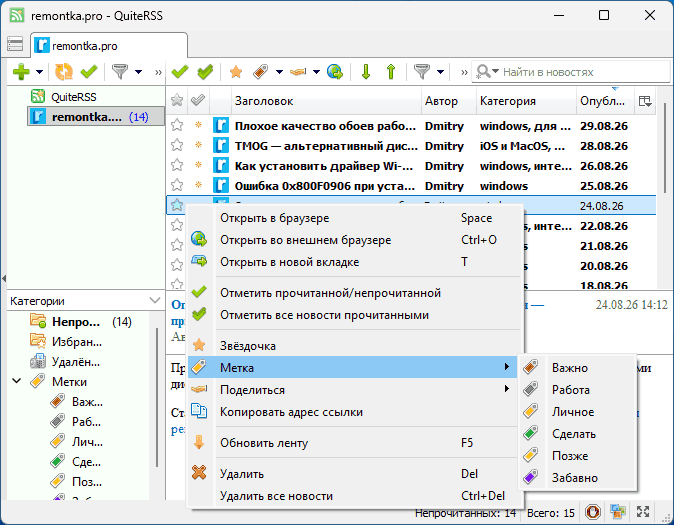This screenshot has width=674, height=525.
Task: Expand the news filter dropdown arrow
Action: [440, 72]
